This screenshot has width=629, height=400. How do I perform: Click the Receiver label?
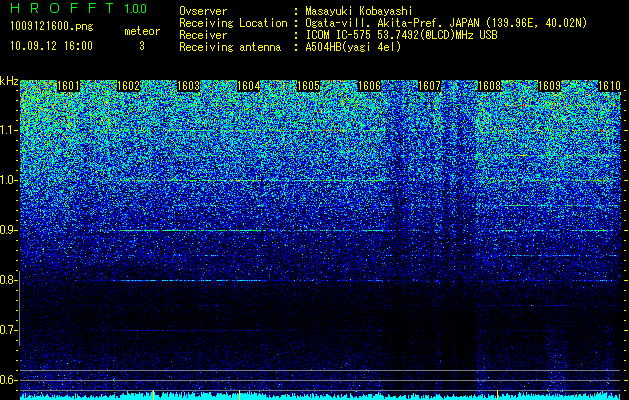pos(203,35)
